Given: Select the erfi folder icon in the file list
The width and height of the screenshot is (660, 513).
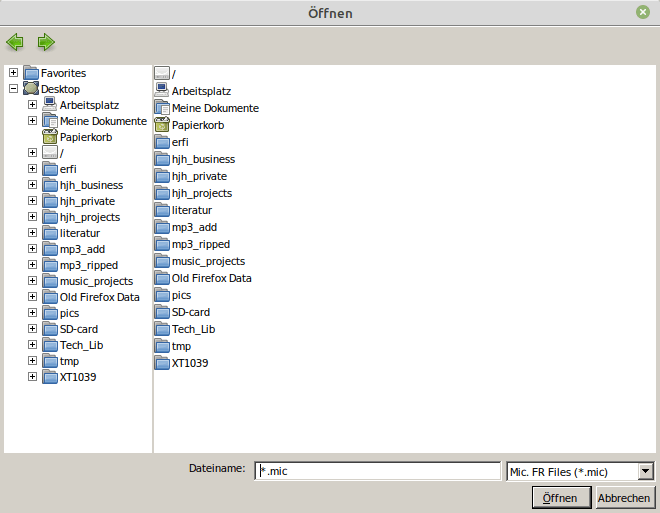Looking at the screenshot, I should (x=162, y=142).
